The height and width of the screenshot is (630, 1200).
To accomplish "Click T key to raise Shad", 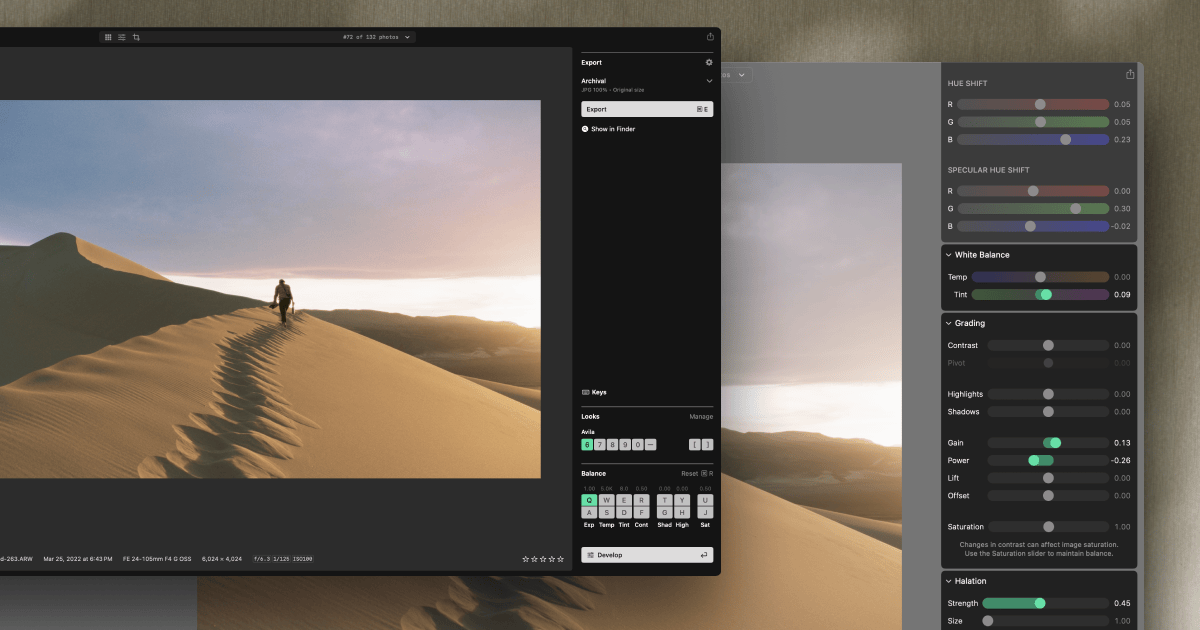I will pos(664,500).
